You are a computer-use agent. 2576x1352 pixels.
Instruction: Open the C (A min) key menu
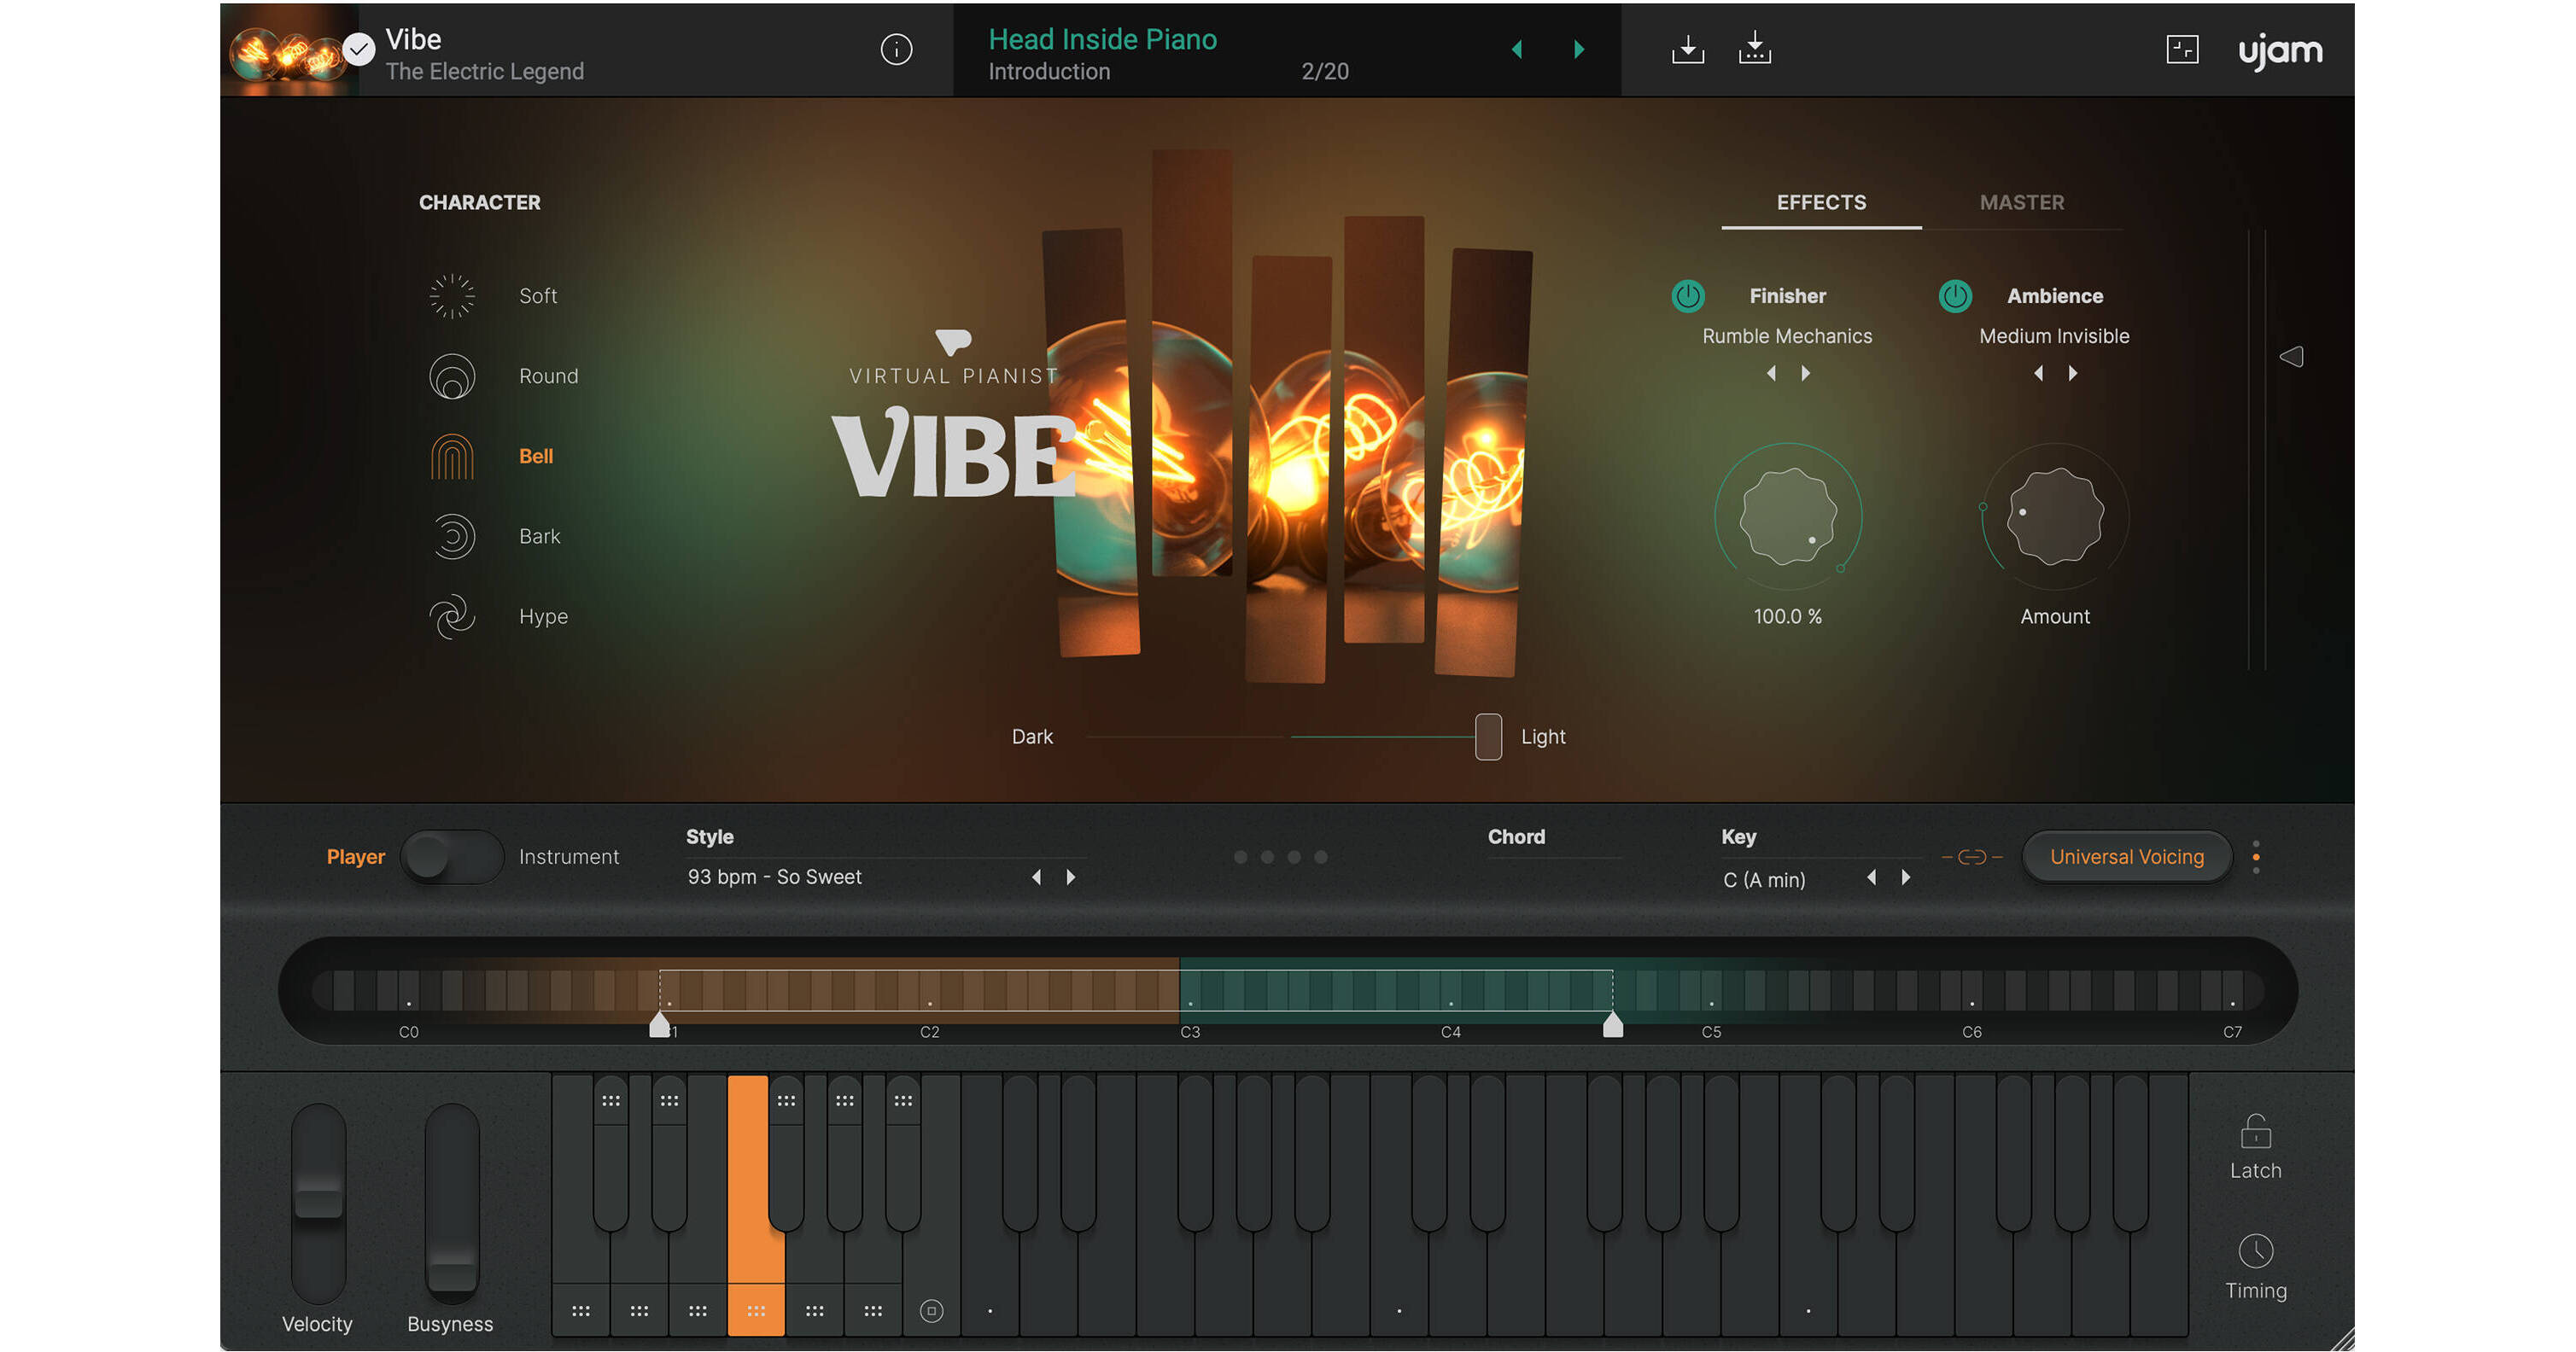click(x=1764, y=880)
